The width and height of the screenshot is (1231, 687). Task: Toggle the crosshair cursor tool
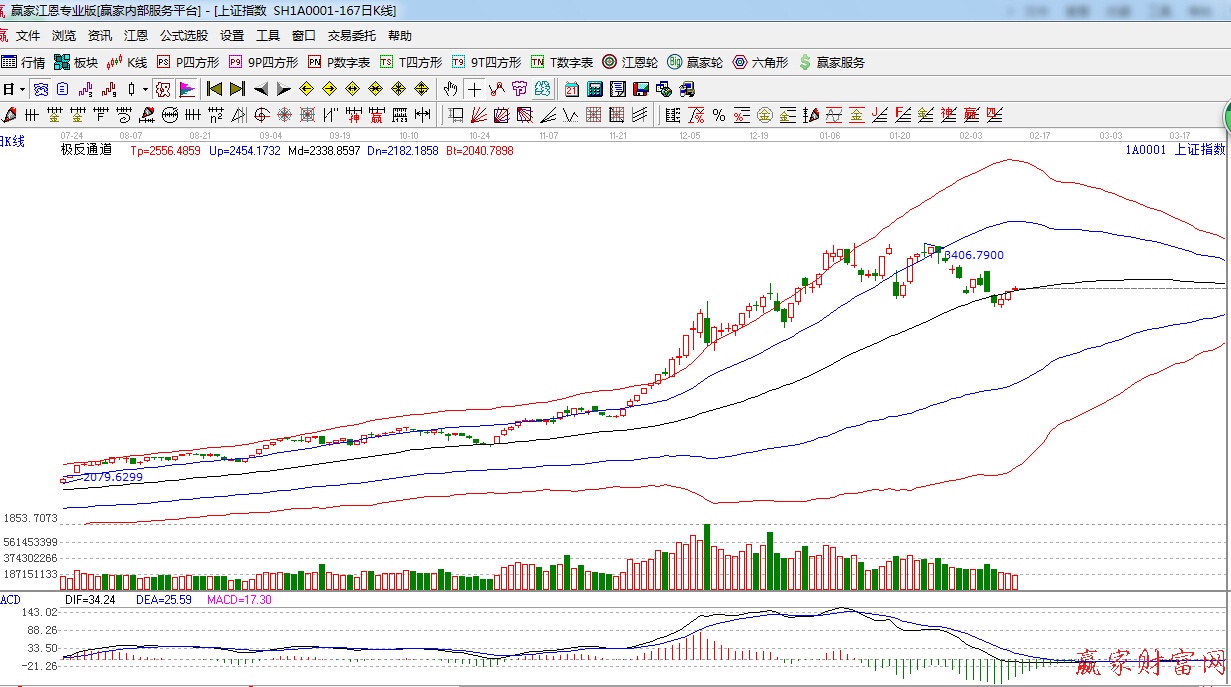tap(474, 89)
